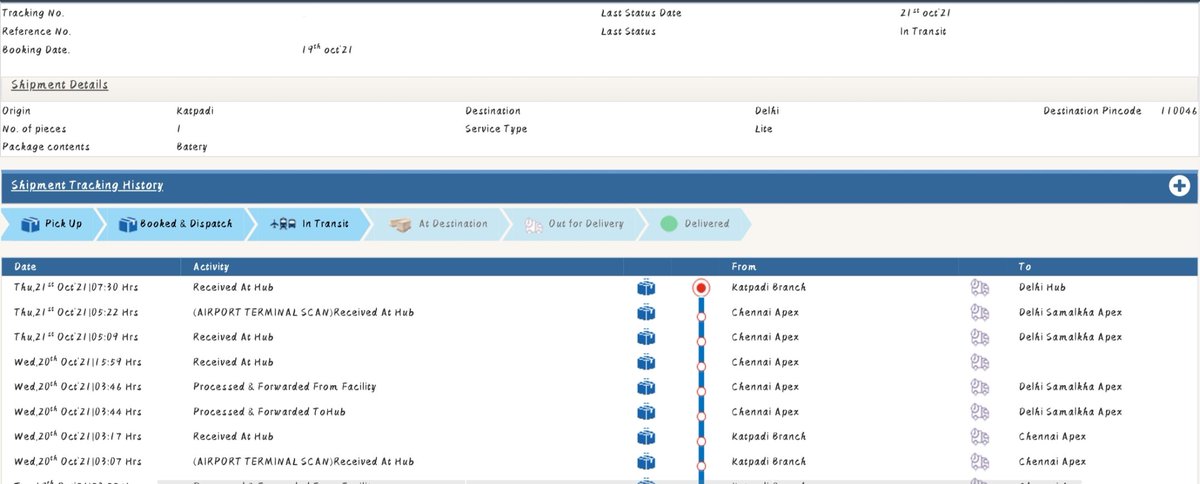Click the Katpadi origin value

tap(195, 111)
